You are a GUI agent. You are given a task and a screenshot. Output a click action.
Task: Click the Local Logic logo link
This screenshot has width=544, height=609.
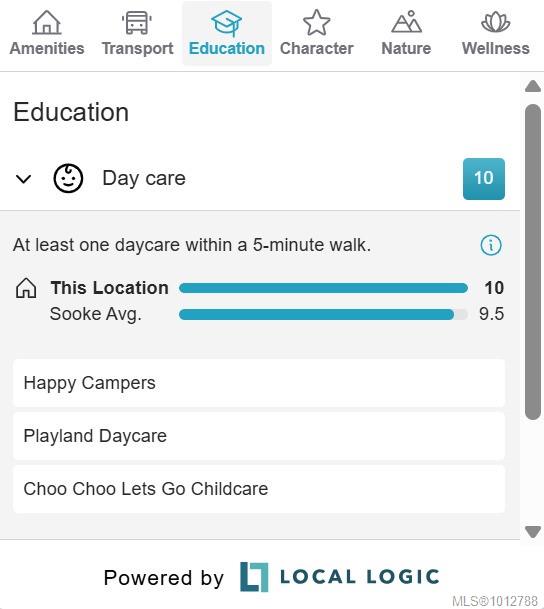(339, 577)
